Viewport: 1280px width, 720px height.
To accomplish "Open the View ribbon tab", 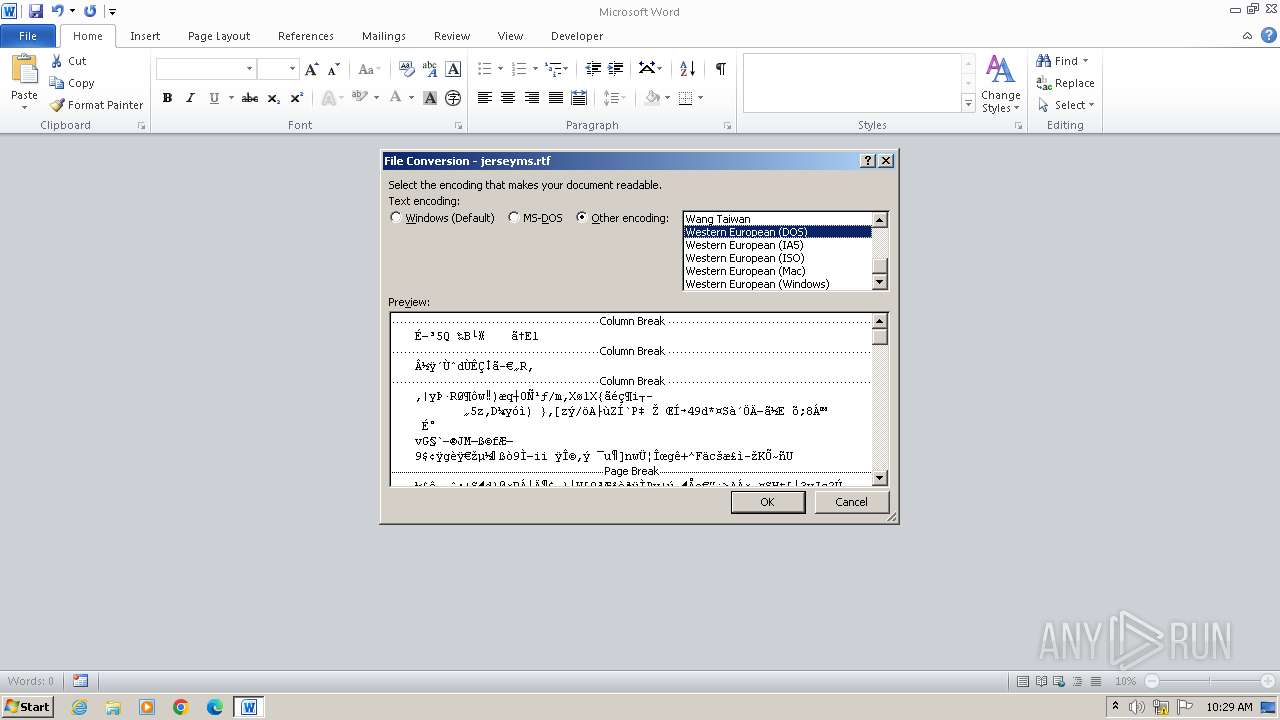I will pyautogui.click(x=510, y=36).
